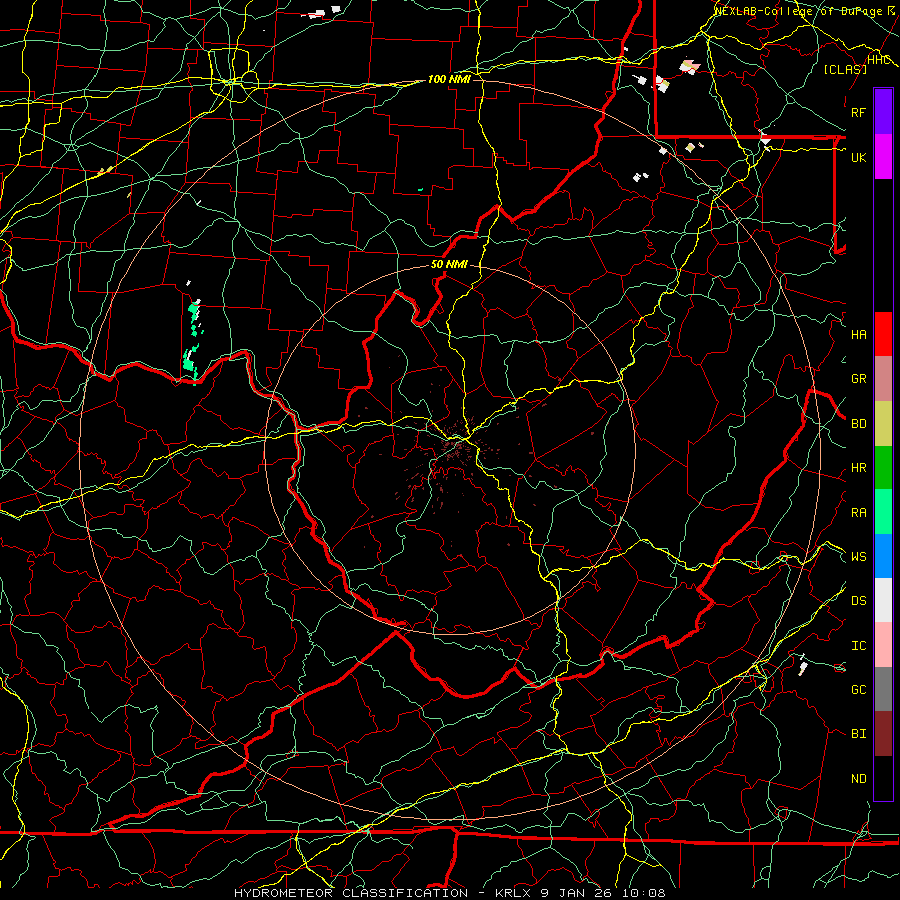
Task: Click the 'WS' legend label
Action: click(859, 557)
